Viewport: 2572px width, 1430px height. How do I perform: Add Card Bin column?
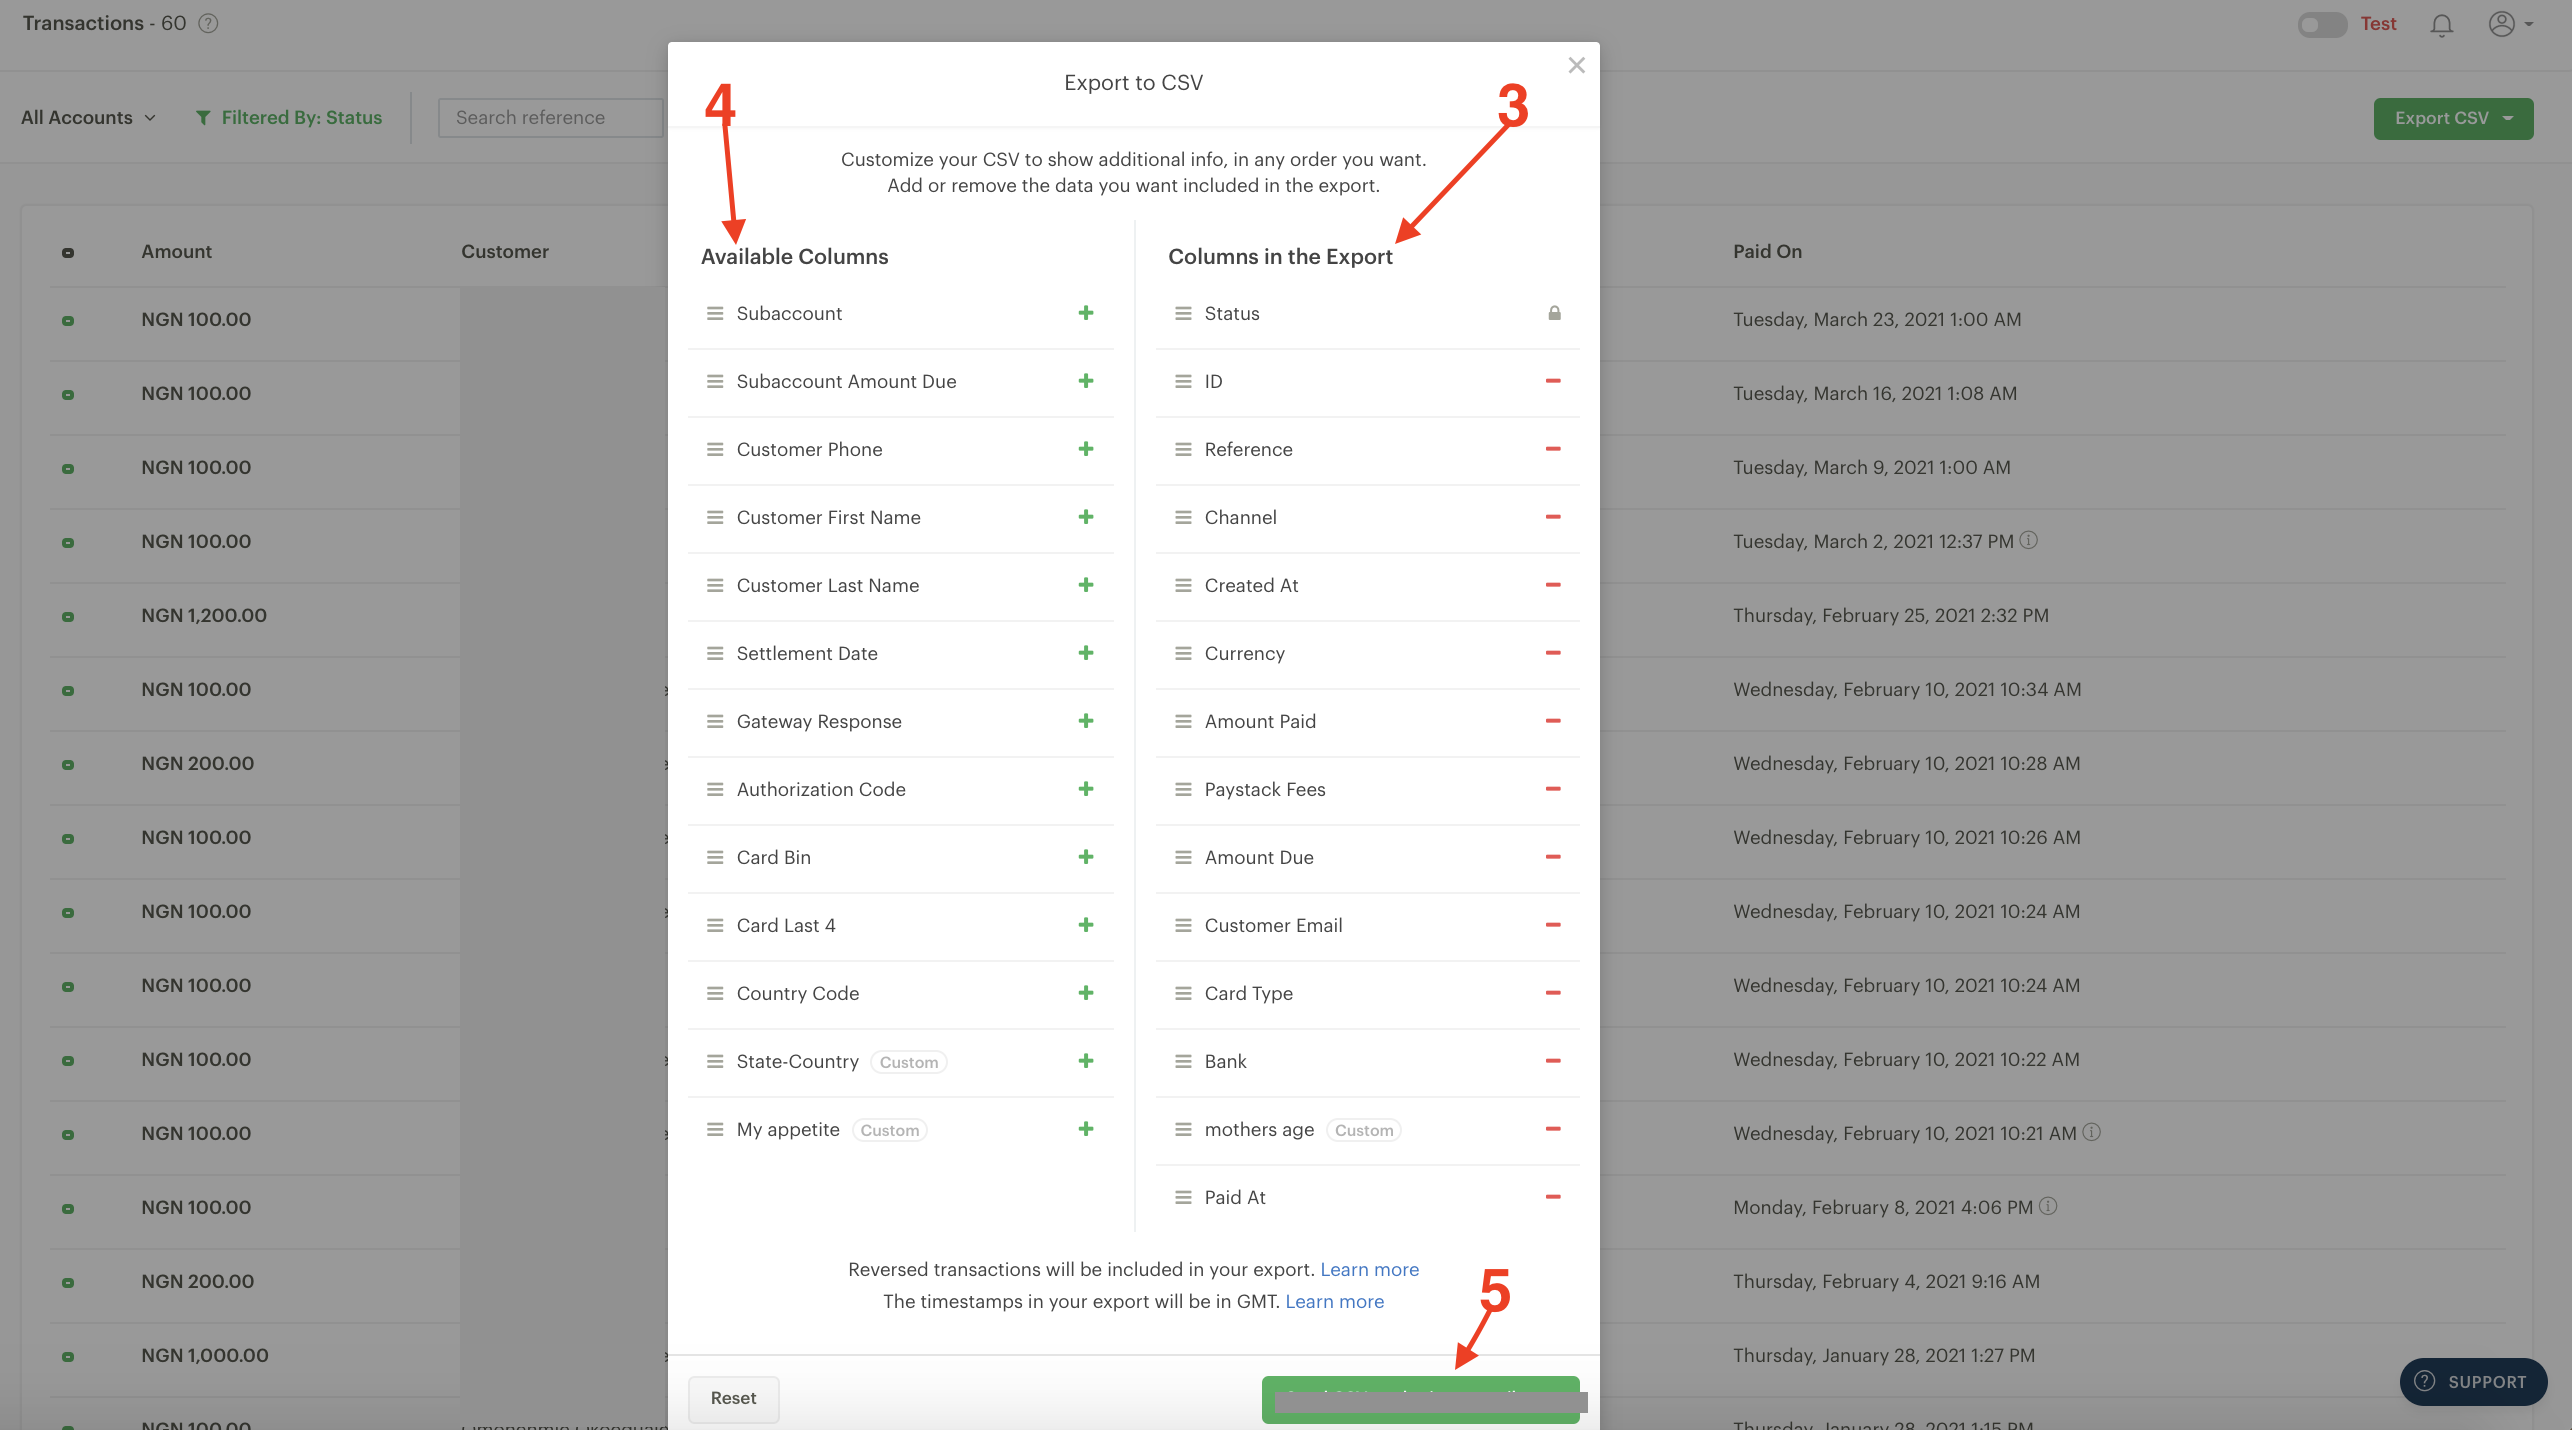tap(1086, 857)
